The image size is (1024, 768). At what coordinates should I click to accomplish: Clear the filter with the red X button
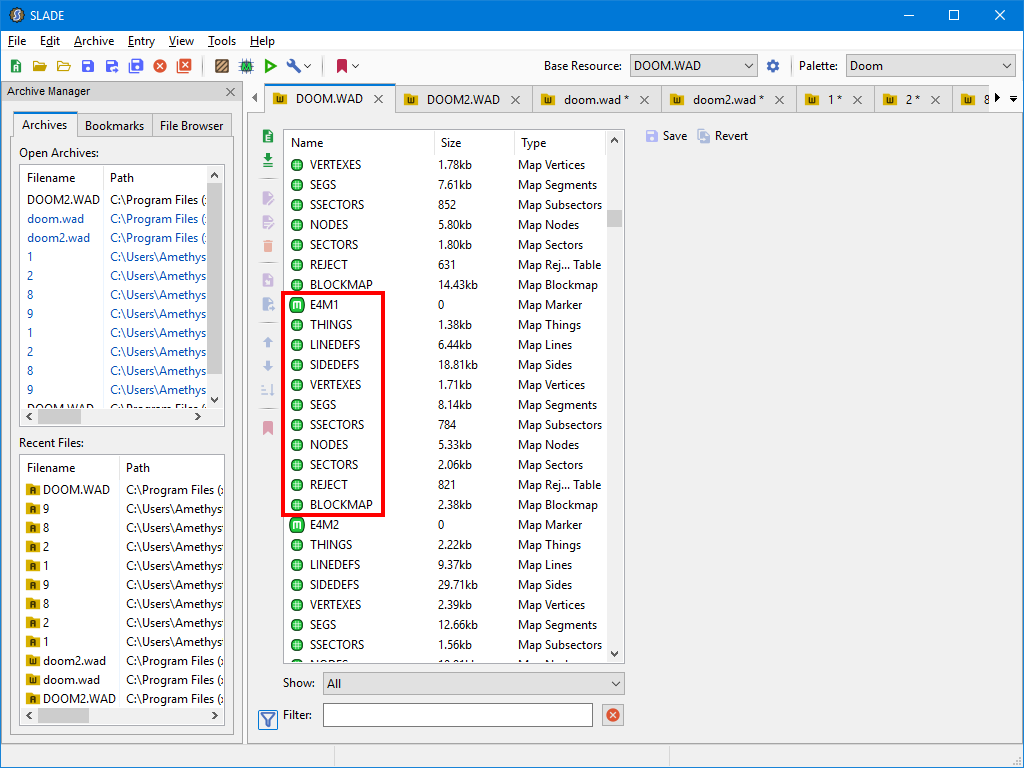pos(613,715)
